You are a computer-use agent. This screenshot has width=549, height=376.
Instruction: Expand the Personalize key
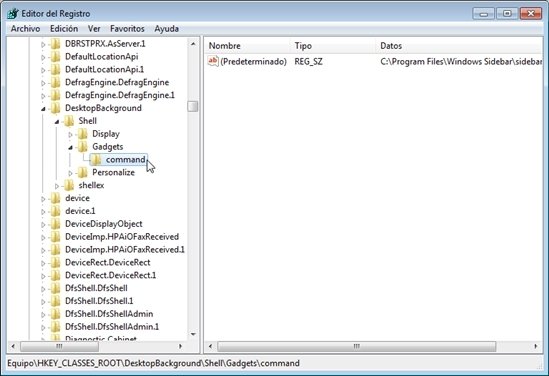tap(70, 173)
